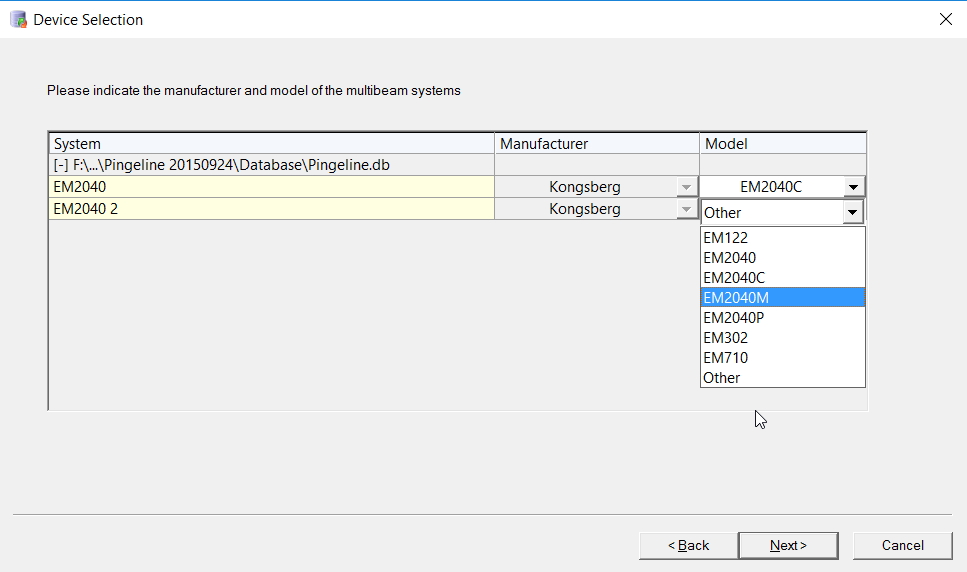Select EM302 in the model list
Screen dimensions: 967x572
tap(726, 338)
